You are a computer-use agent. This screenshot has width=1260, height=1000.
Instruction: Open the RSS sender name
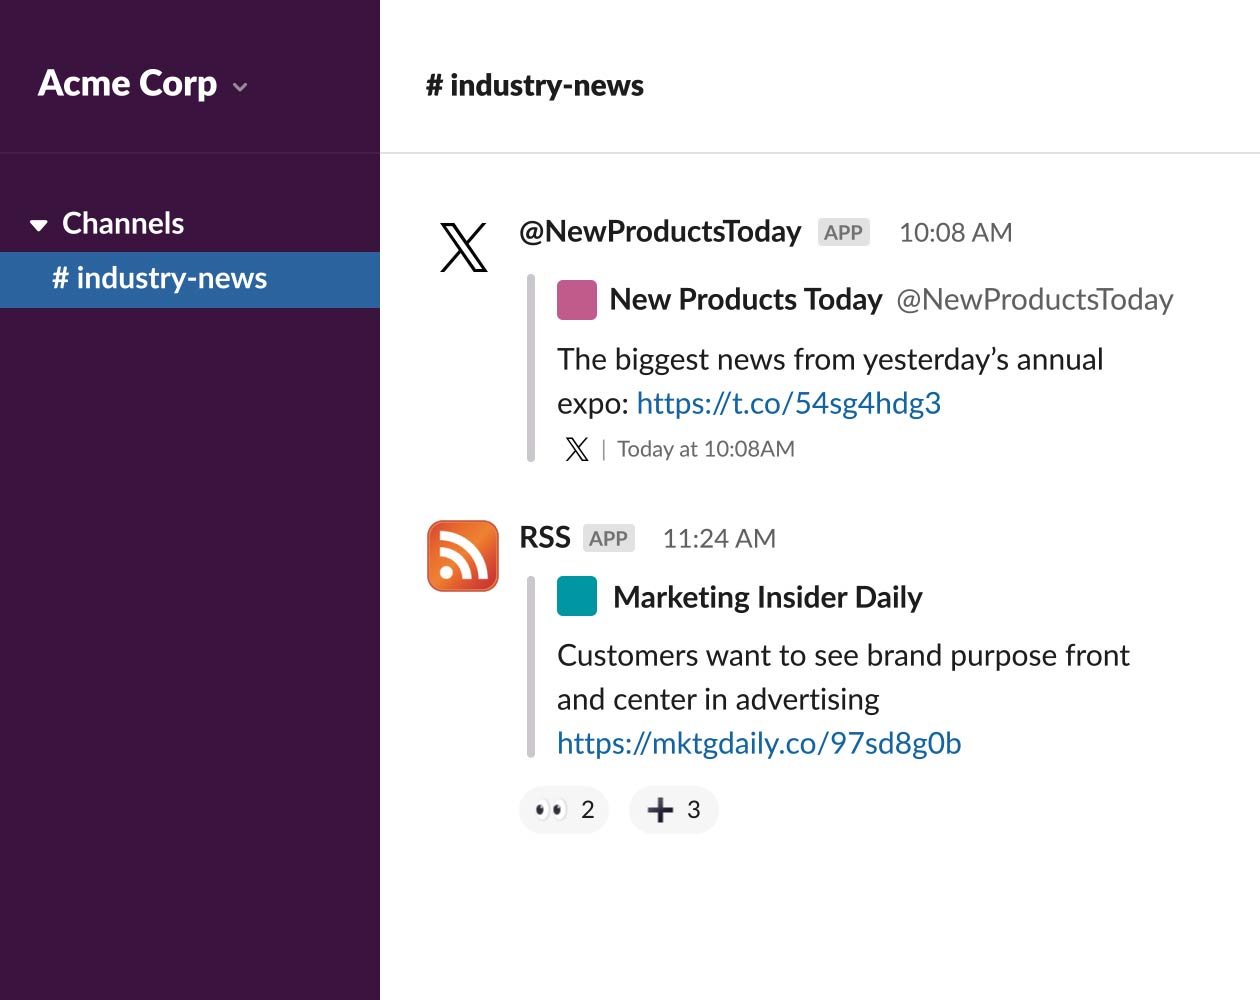545,538
